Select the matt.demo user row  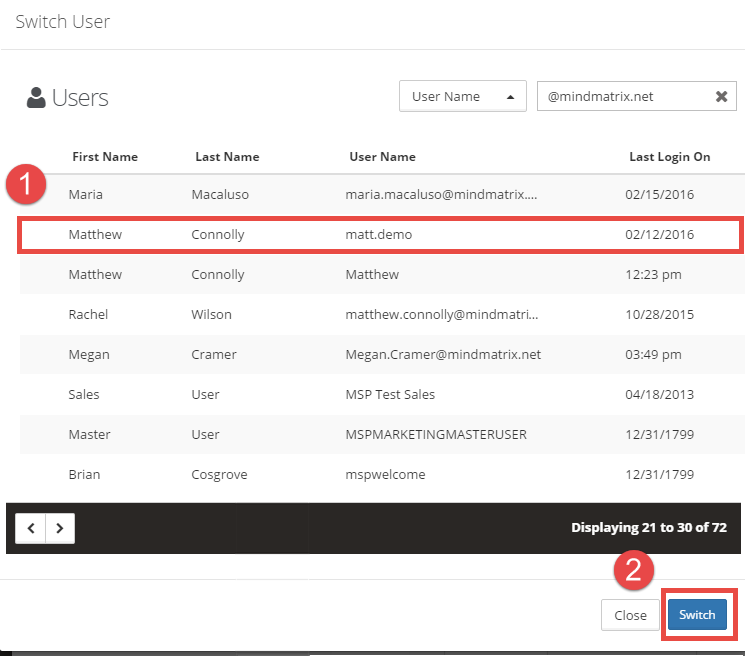click(378, 235)
